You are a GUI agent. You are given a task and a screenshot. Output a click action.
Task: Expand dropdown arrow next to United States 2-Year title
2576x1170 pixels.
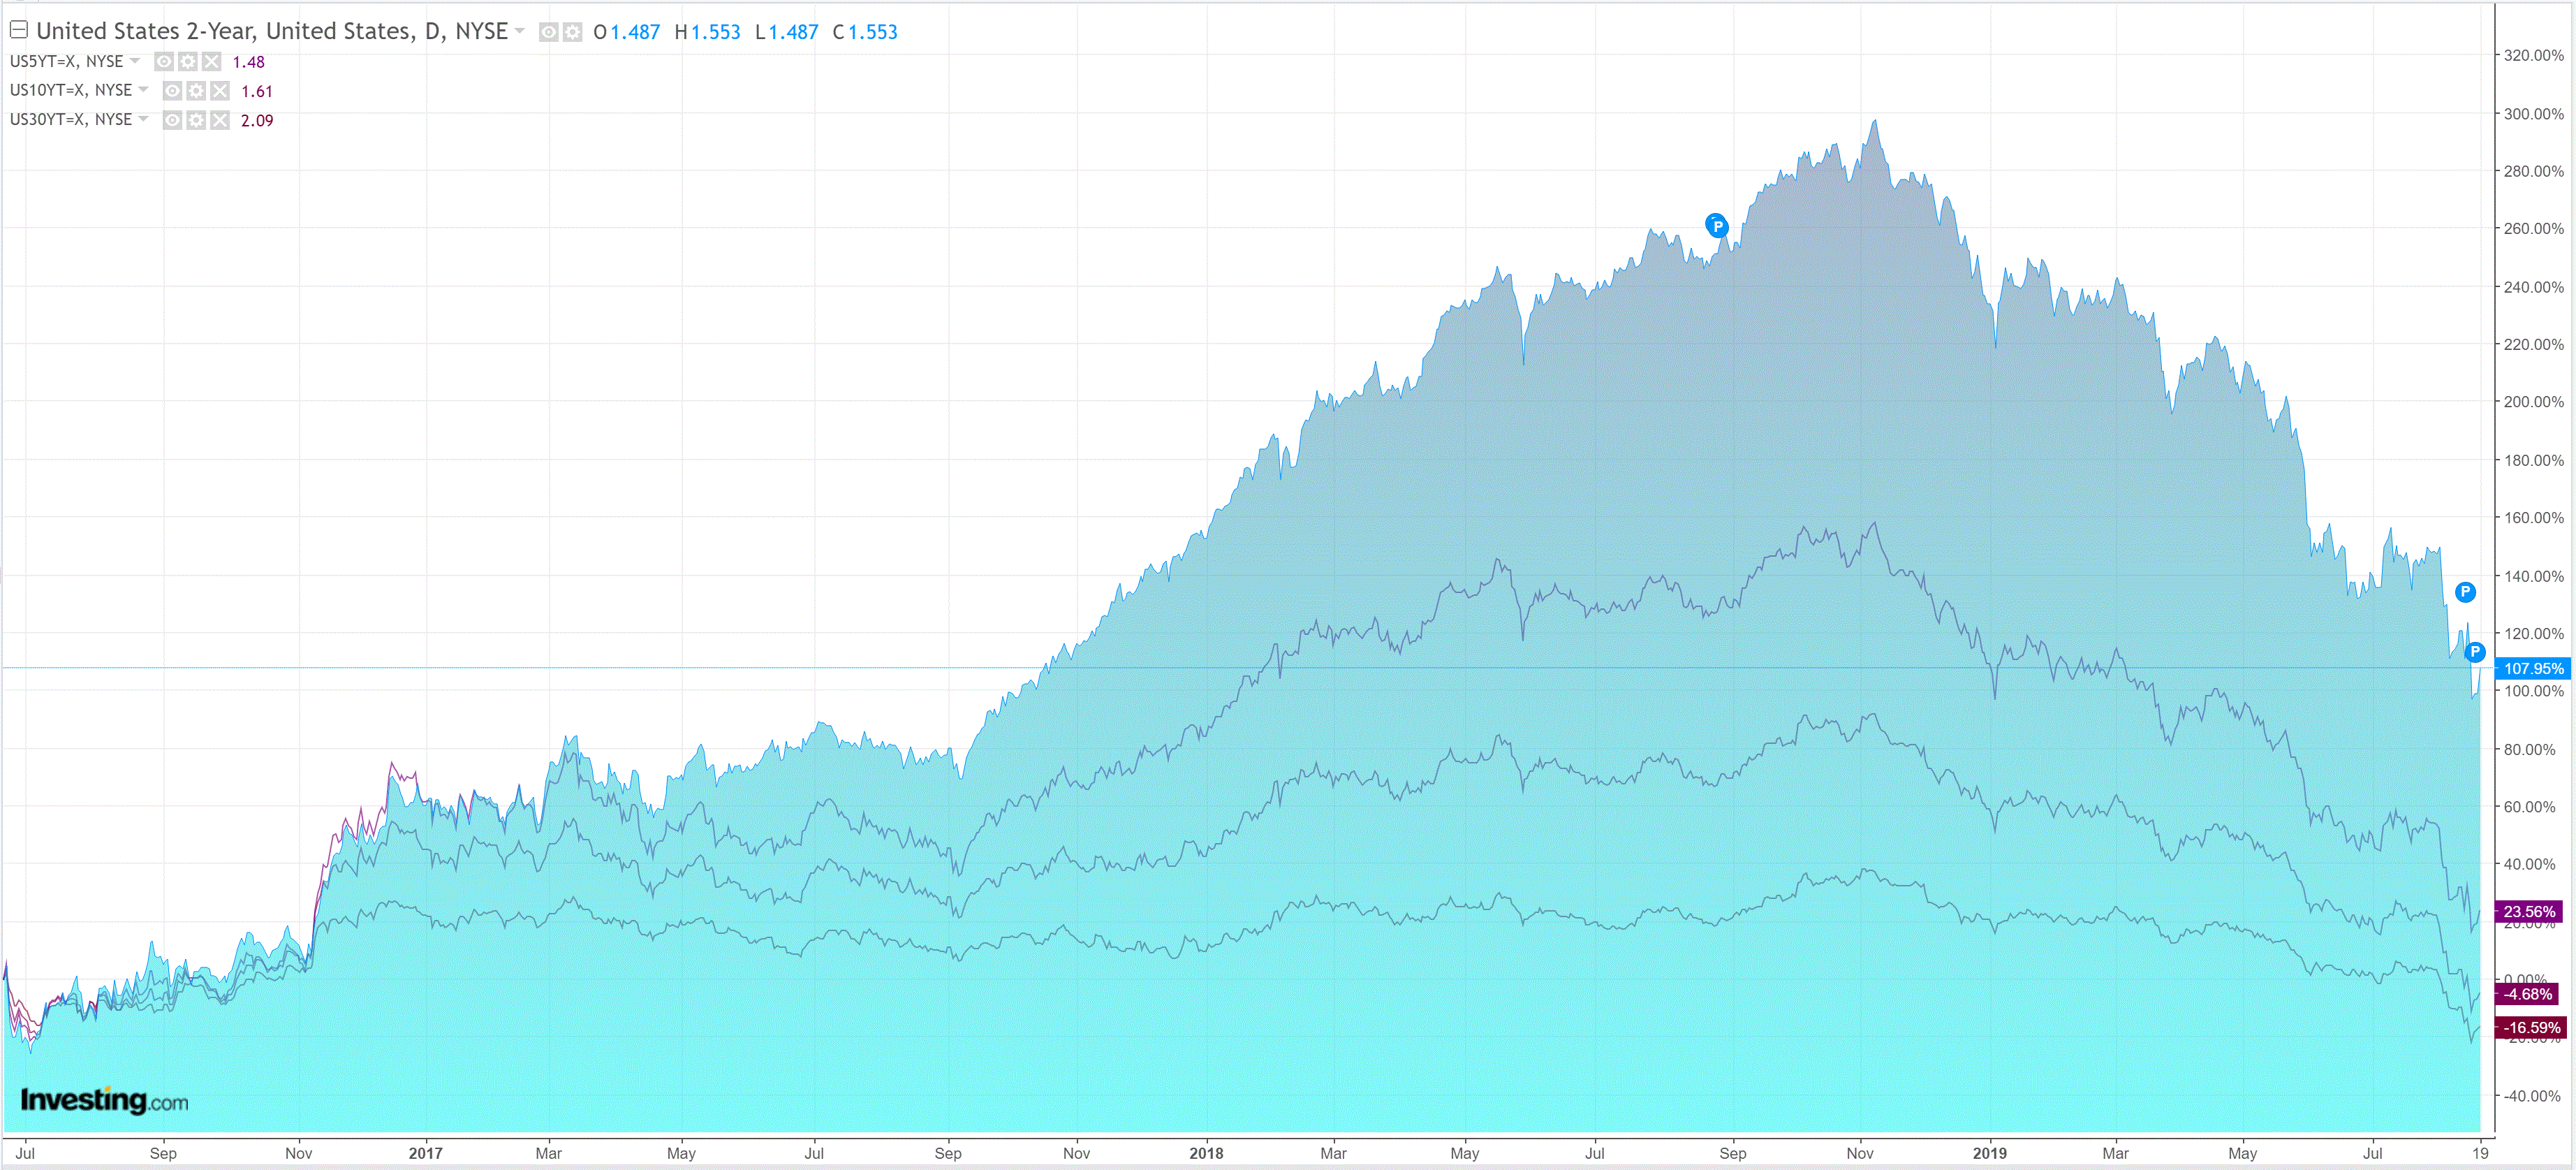pyautogui.click(x=520, y=31)
